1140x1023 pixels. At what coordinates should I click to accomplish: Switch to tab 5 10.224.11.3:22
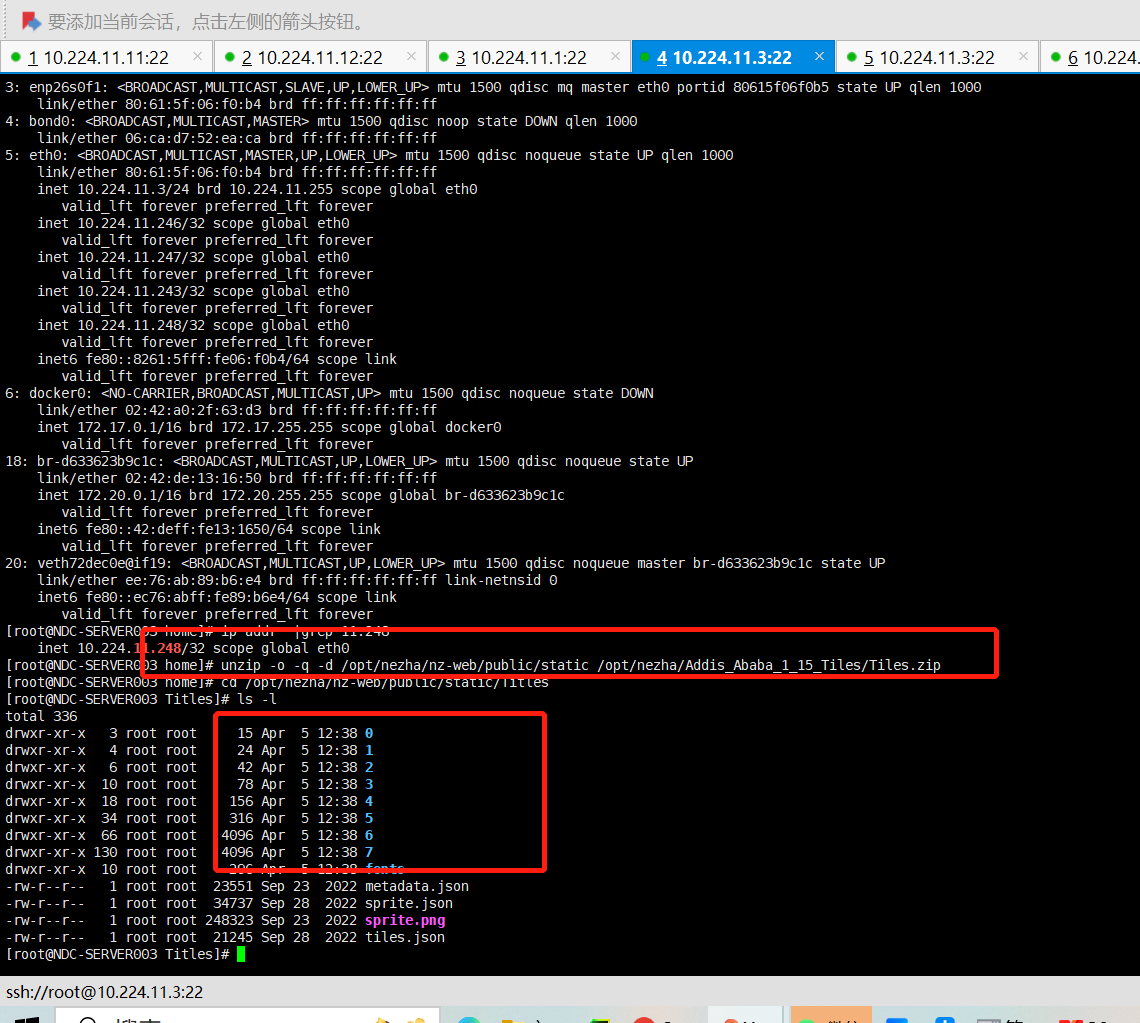(928, 58)
